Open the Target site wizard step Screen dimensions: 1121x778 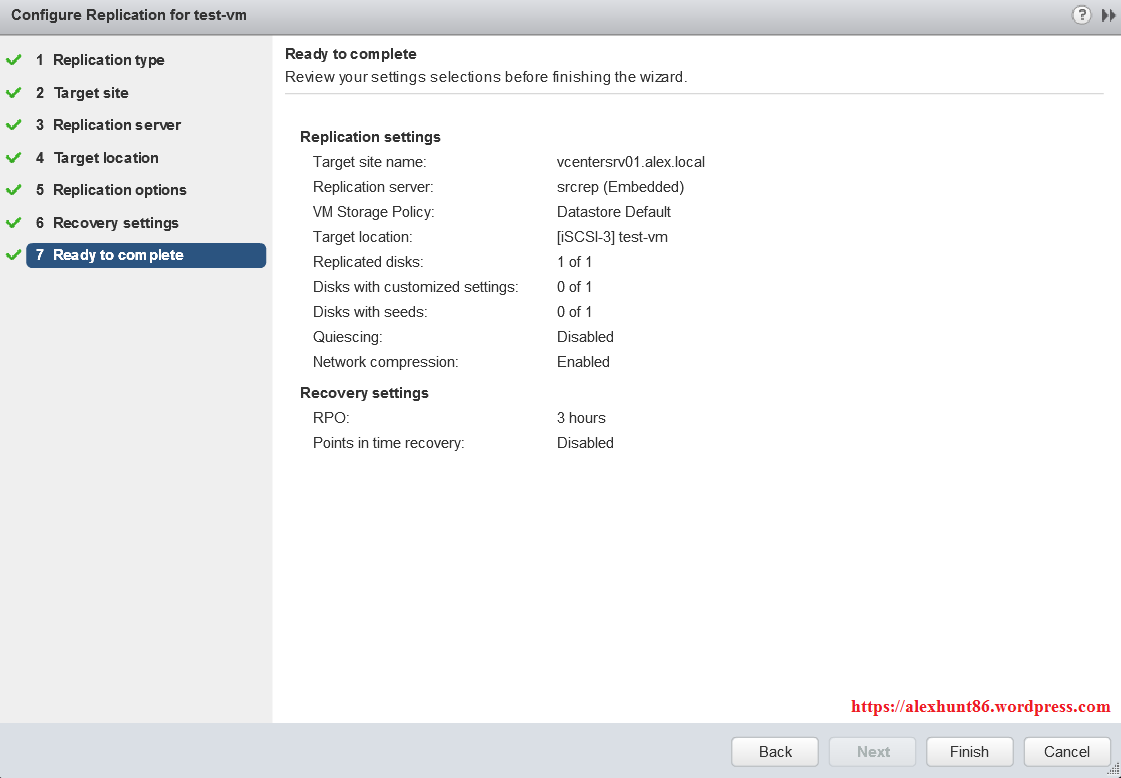pos(90,92)
